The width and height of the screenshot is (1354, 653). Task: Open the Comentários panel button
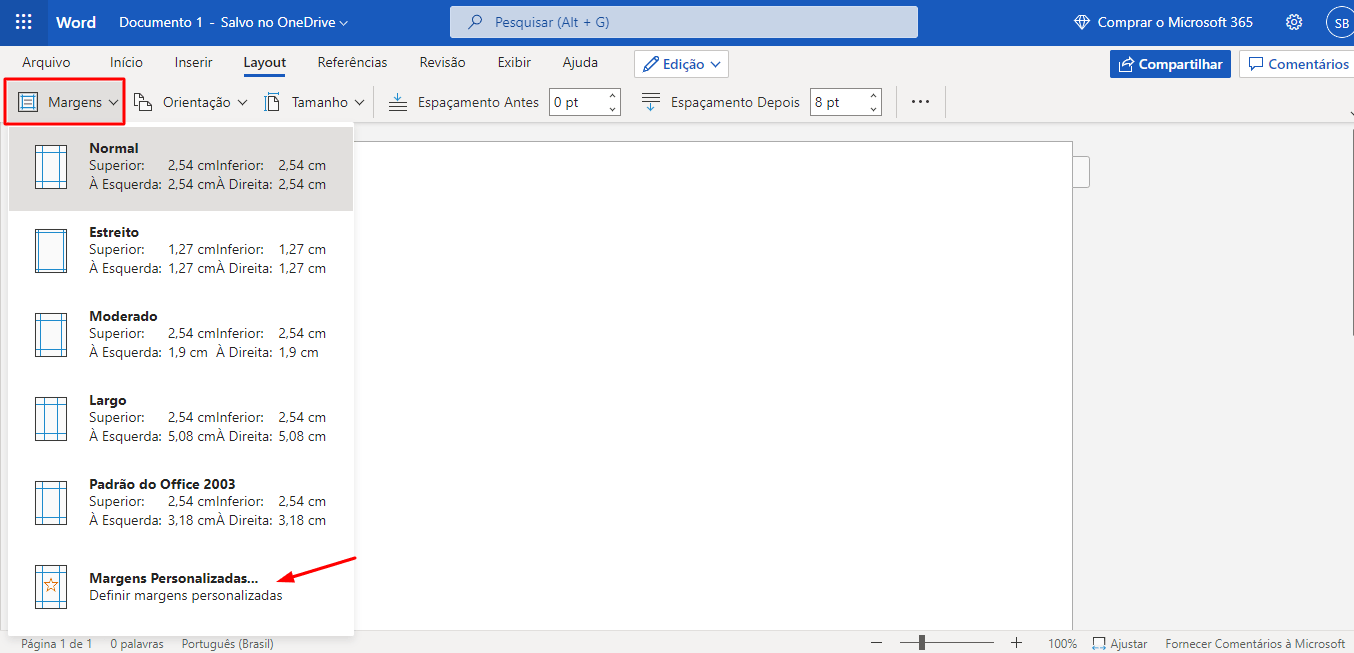click(1297, 64)
